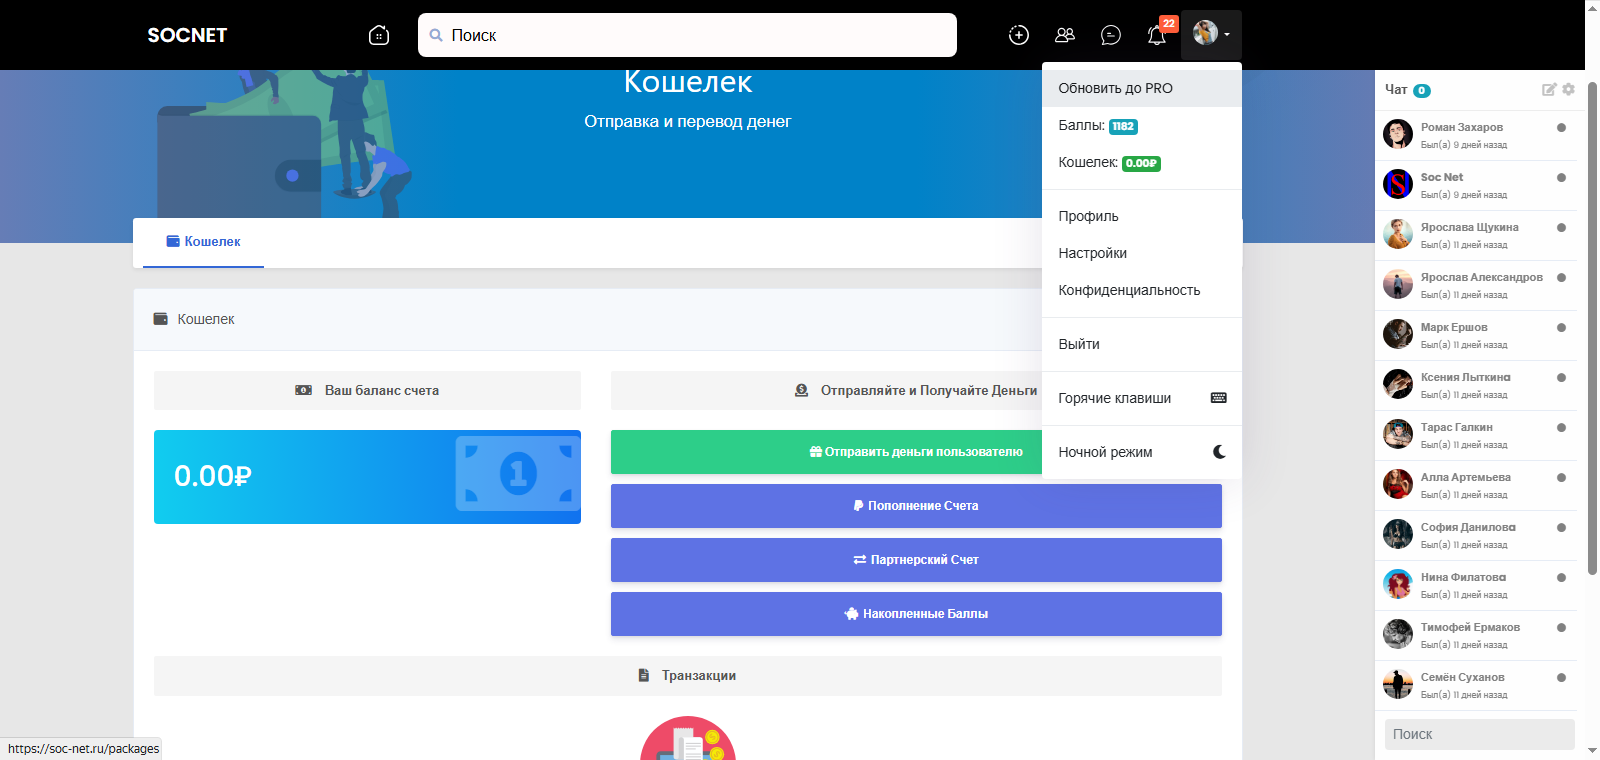Image resolution: width=1600 pixels, height=760 pixels.
Task: Expand the user avatar dropdown menu
Action: (1211, 34)
